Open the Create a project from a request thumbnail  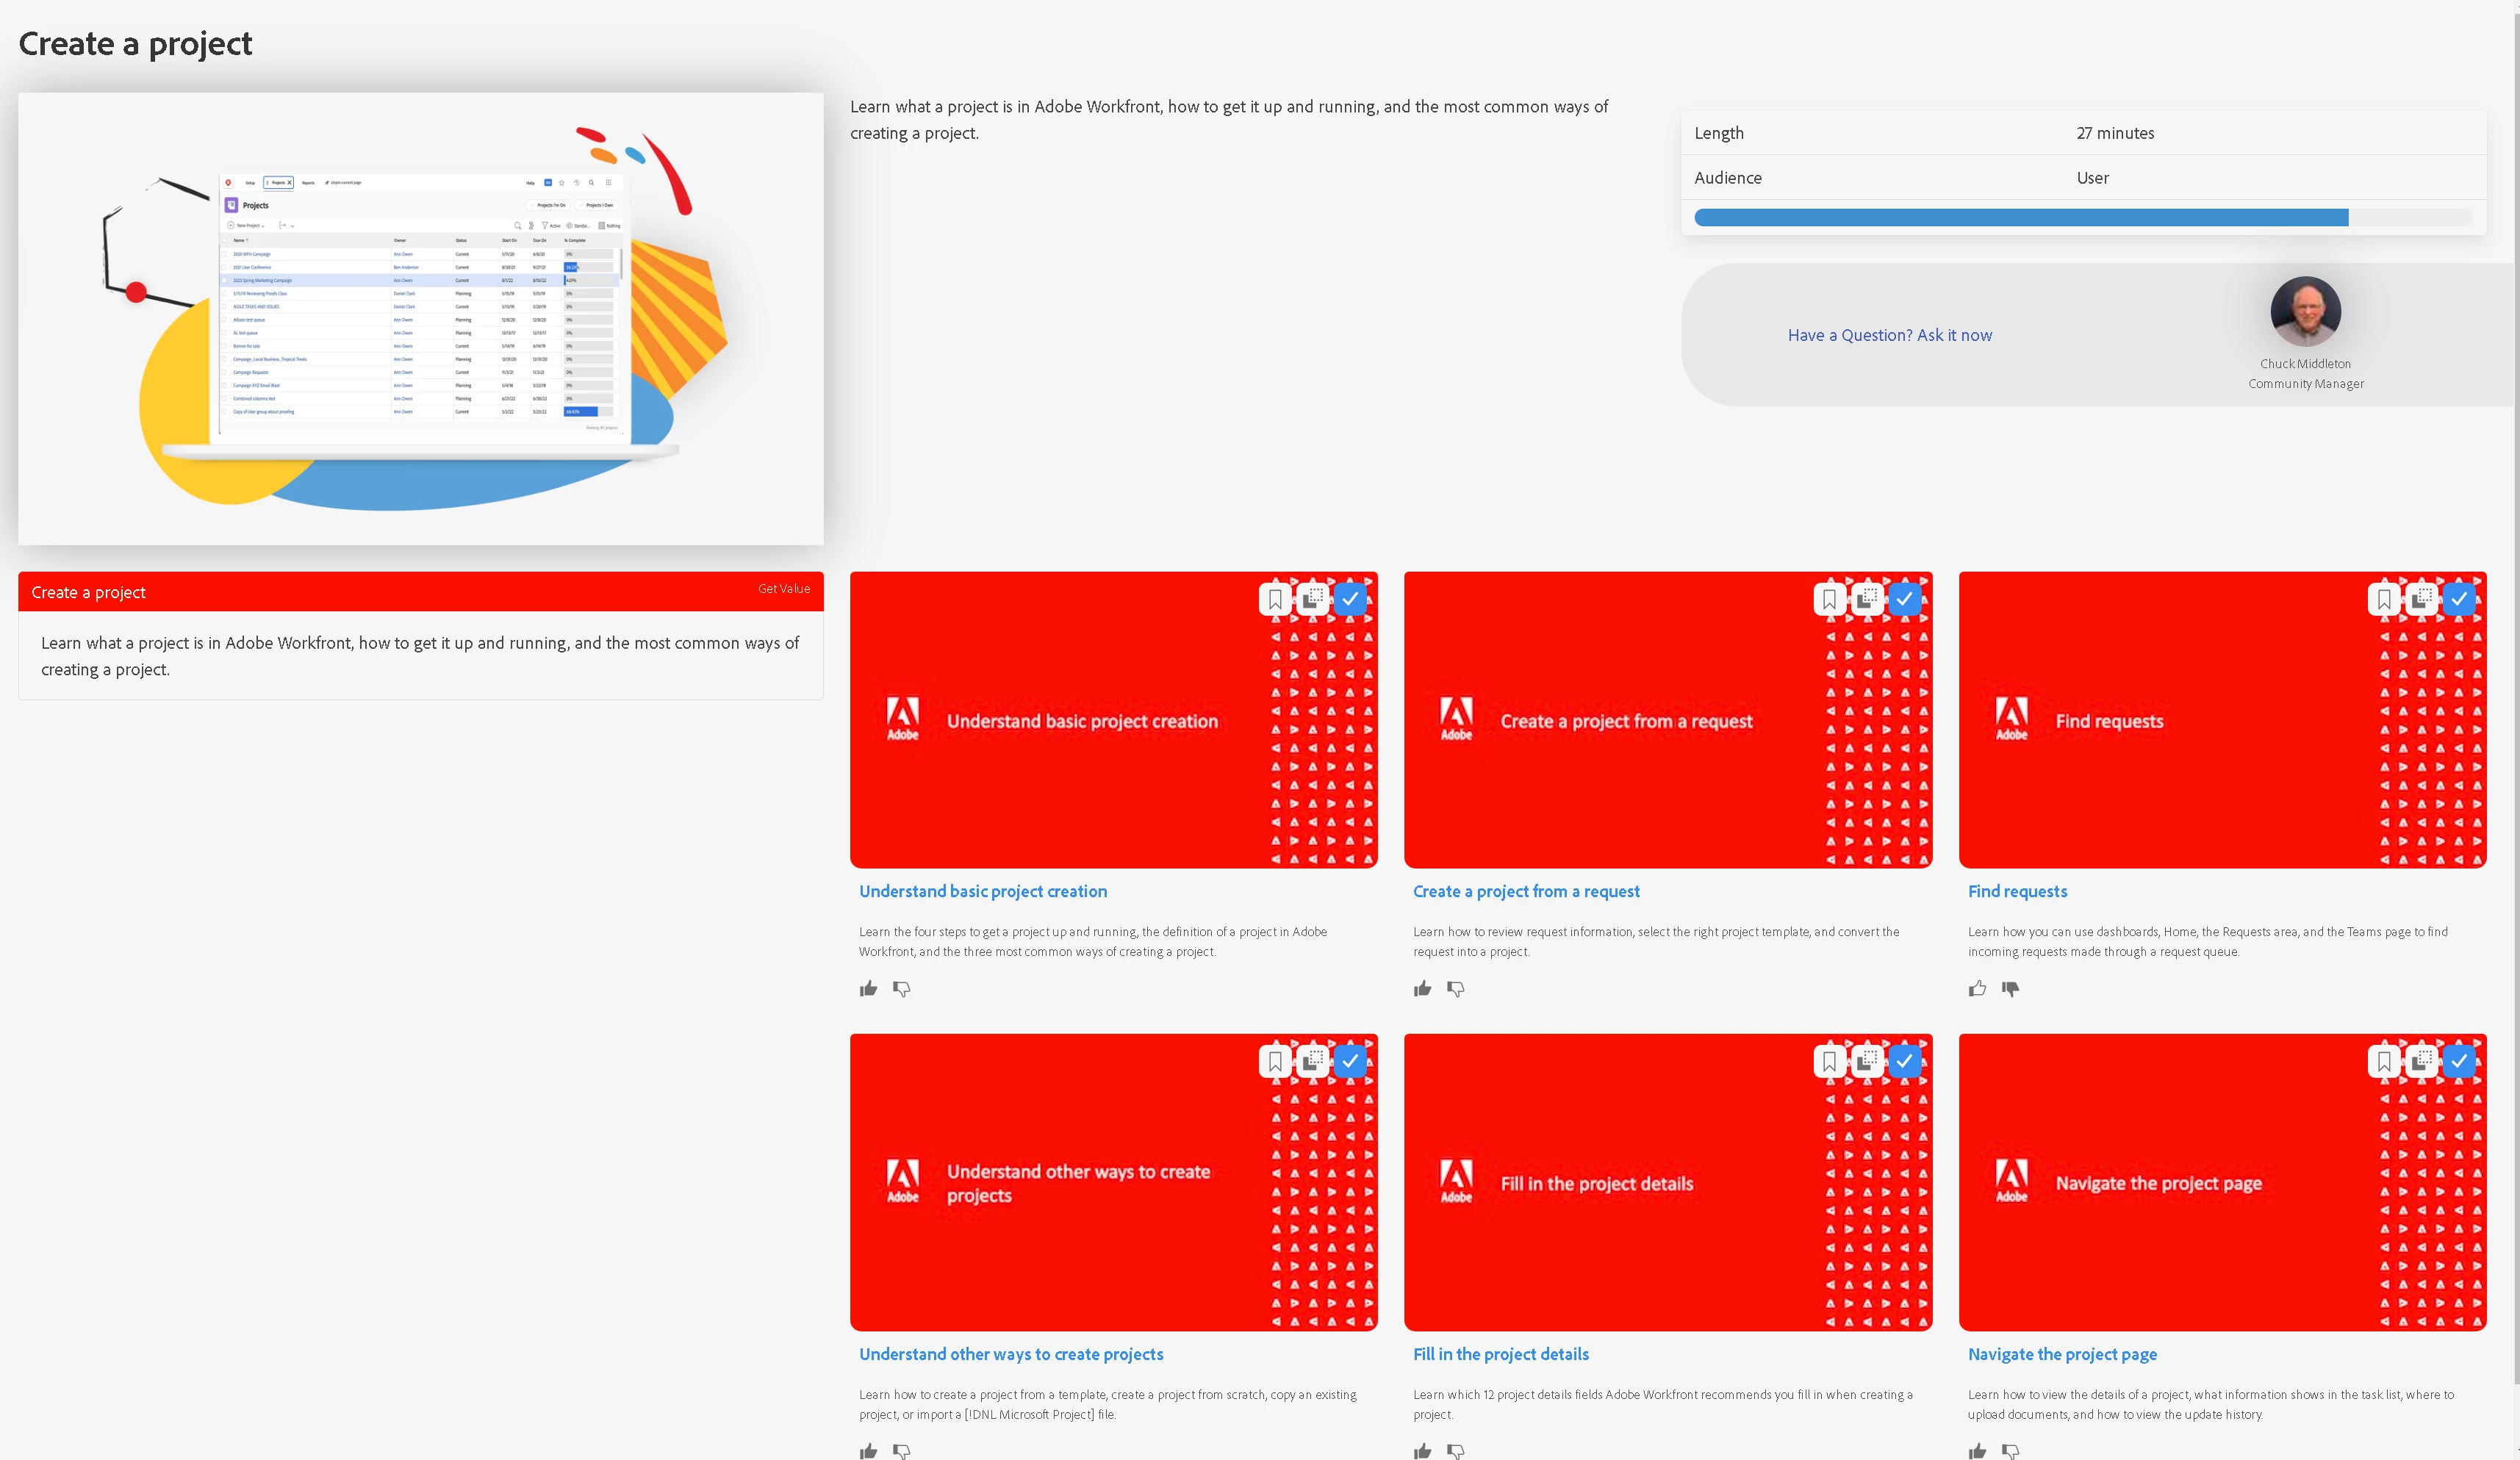[x=1625, y=720]
